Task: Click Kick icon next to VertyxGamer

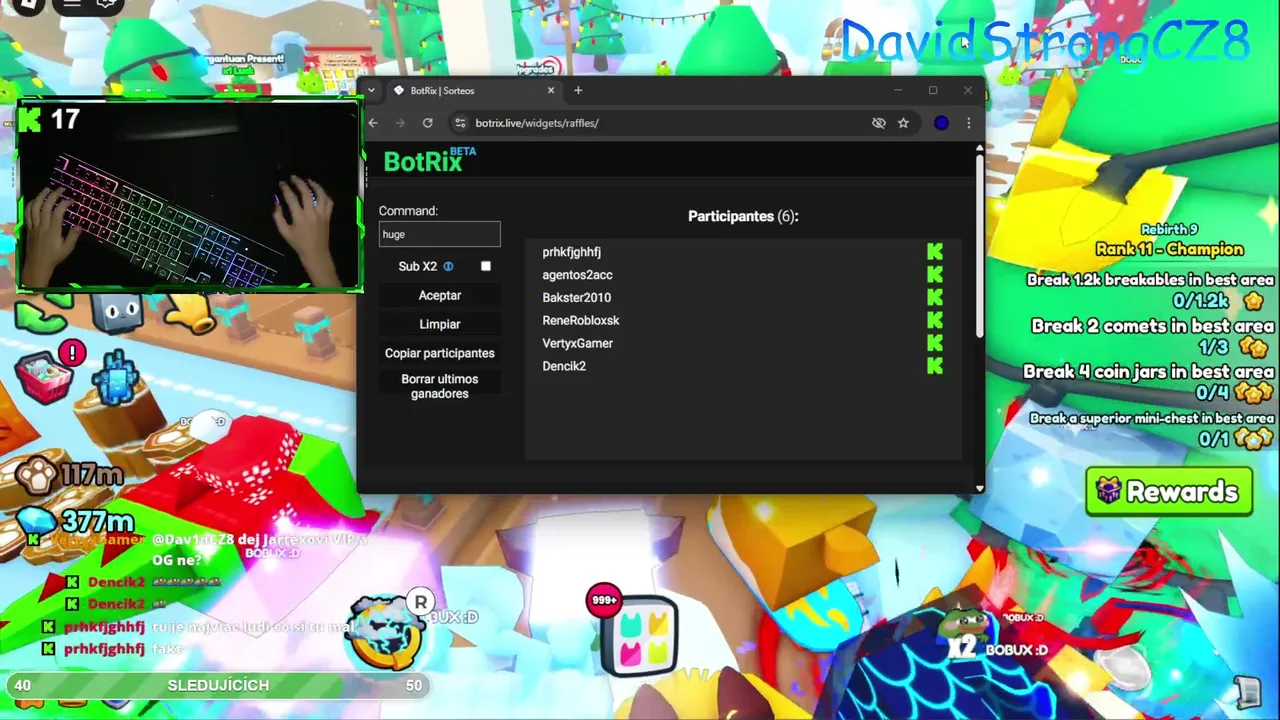Action: (x=935, y=343)
